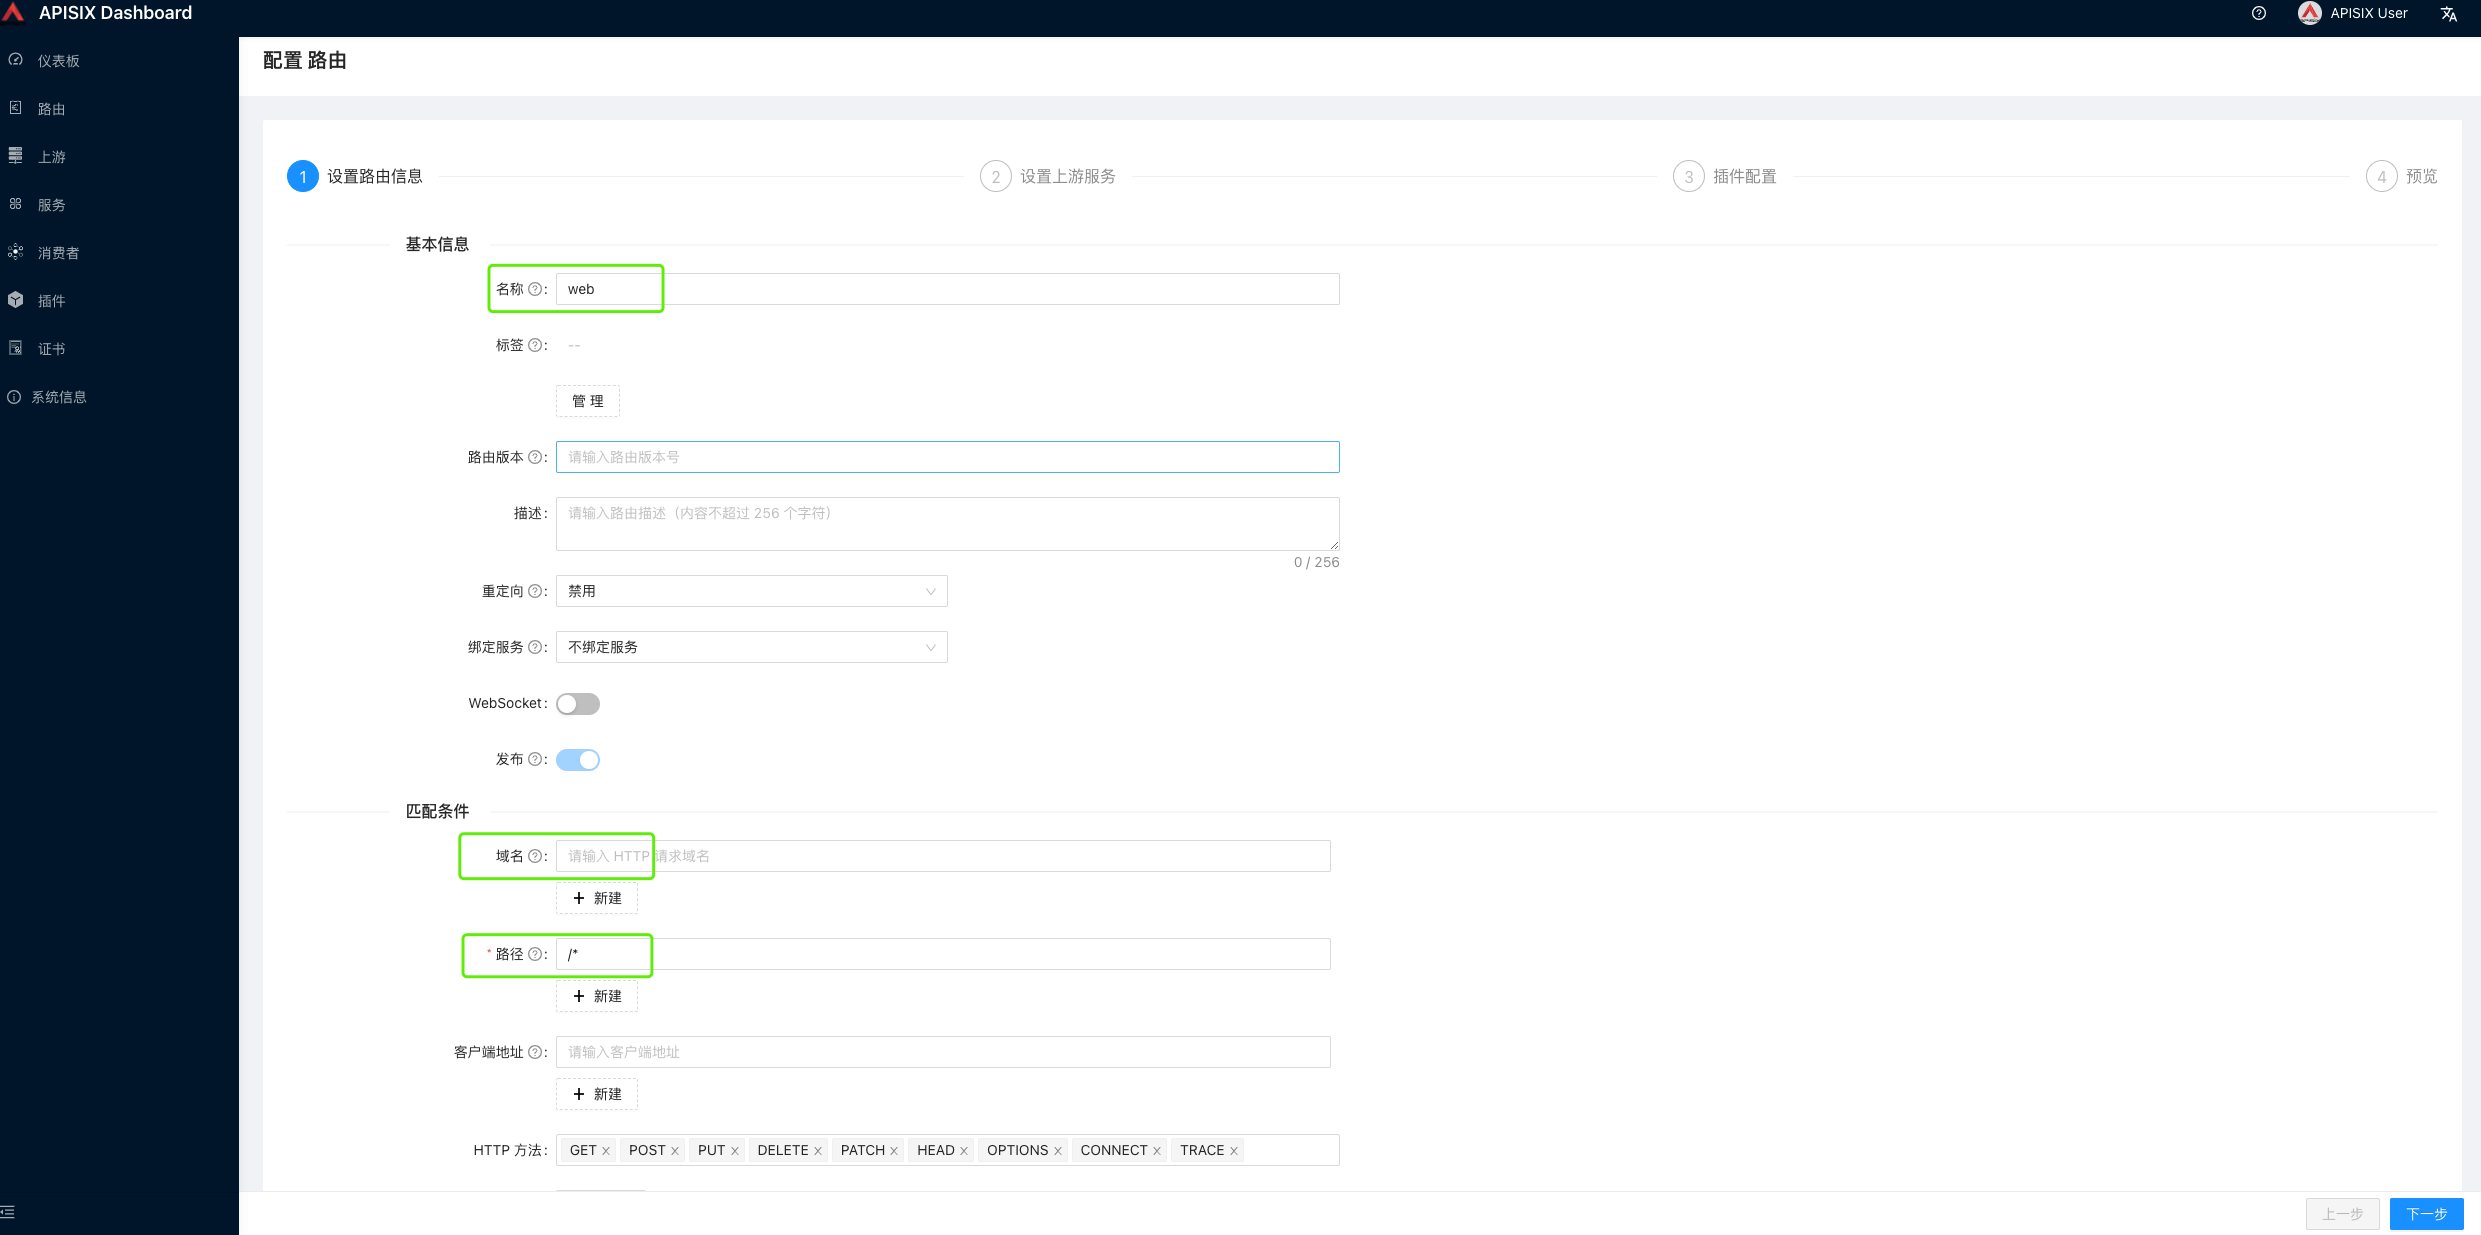Screen dimensions: 2481x1235
Task: Open the APISIX User account menu
Action: coord(2353,13)
